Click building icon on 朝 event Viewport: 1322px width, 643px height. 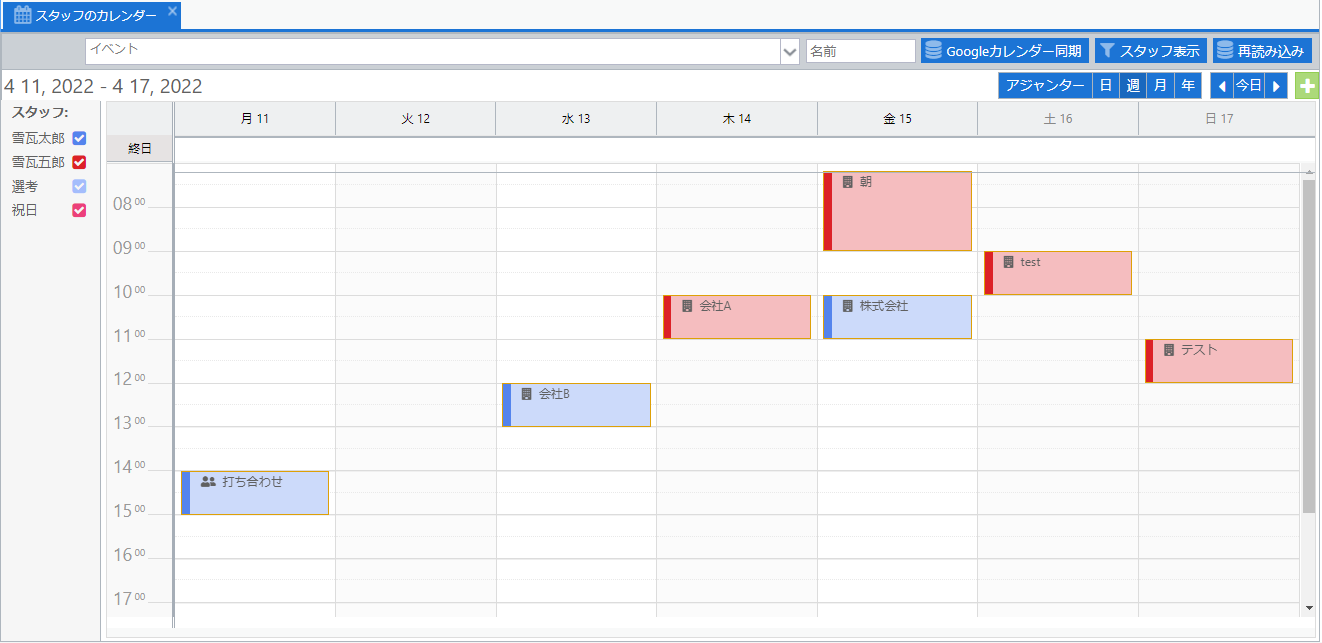(x=848, y=182)
